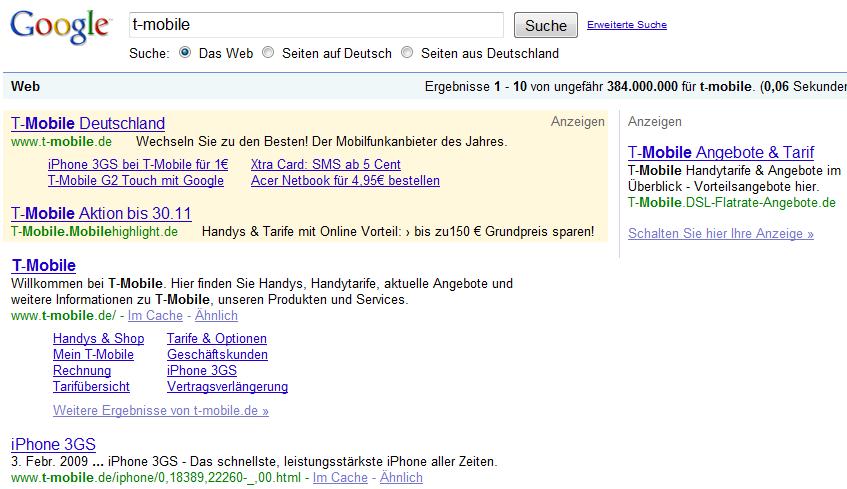
Task: Open Erweiterte Suche link
Action: (x=627, y=25)
